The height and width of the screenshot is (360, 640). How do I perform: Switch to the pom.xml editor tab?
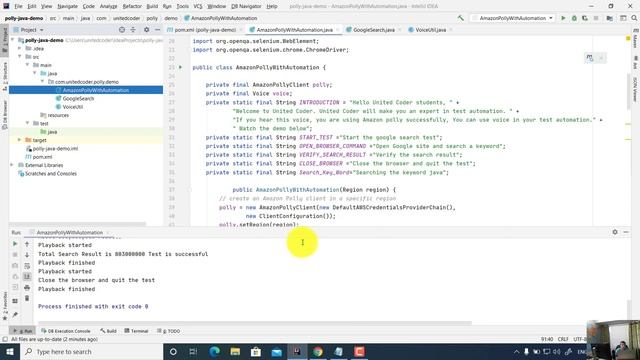click(205, 30)
